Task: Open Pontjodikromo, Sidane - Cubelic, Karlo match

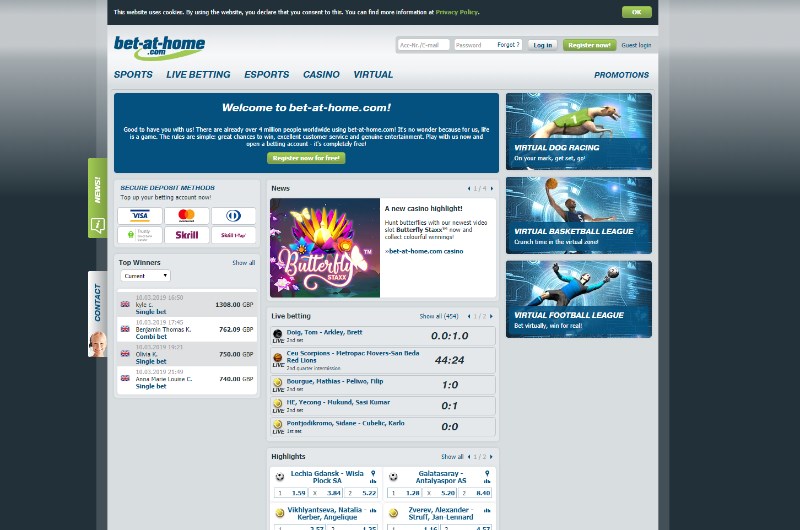Action: pos(383,426)
